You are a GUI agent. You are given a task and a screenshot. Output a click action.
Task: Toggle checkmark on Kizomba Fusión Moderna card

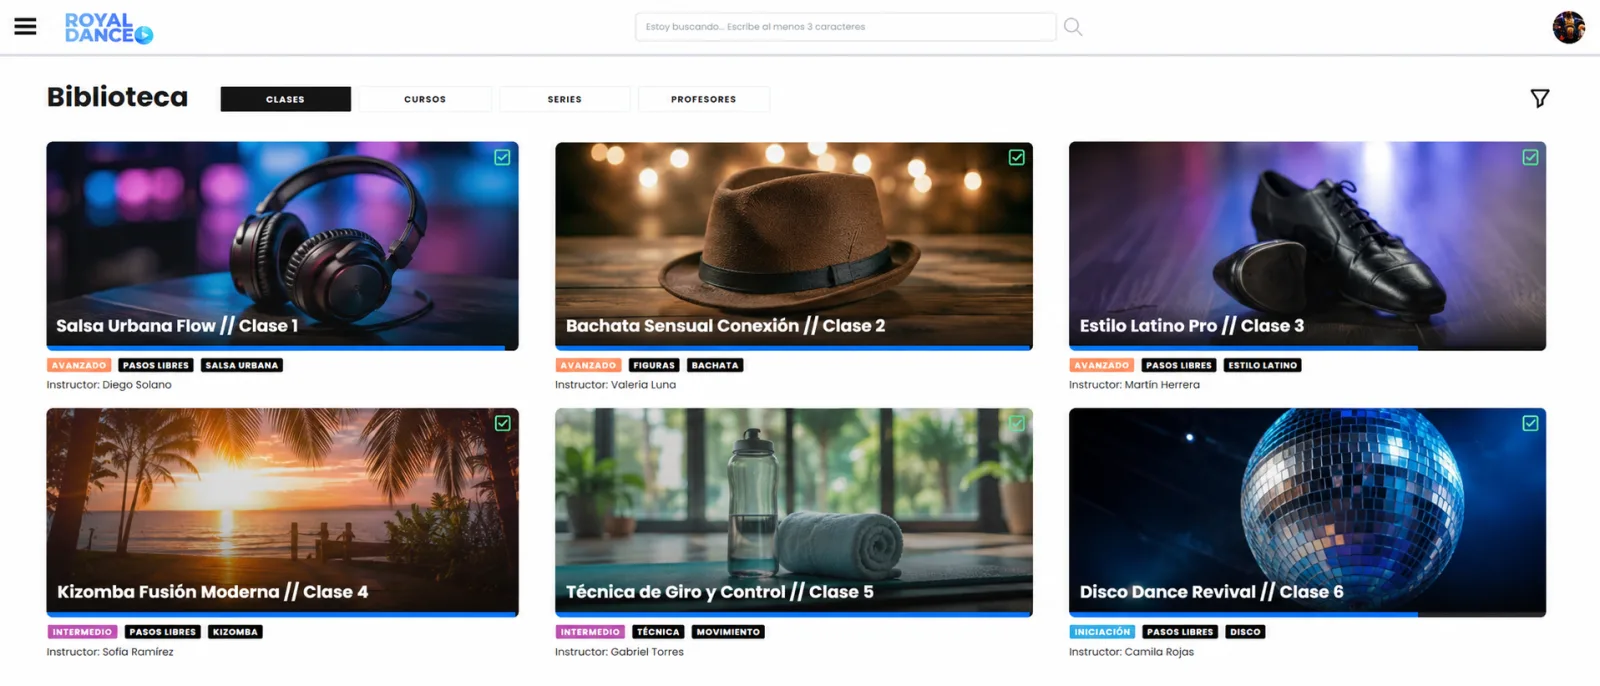pos(502,423)
